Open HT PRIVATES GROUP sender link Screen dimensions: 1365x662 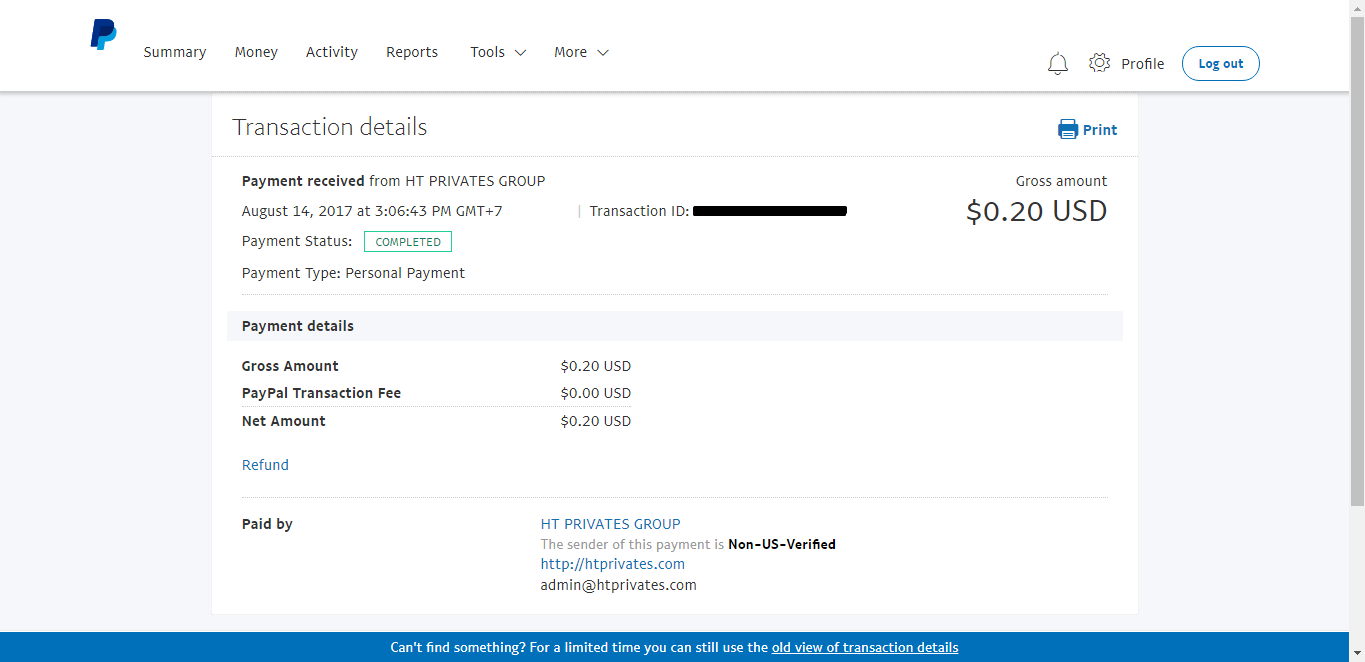[x=610, y=524]
